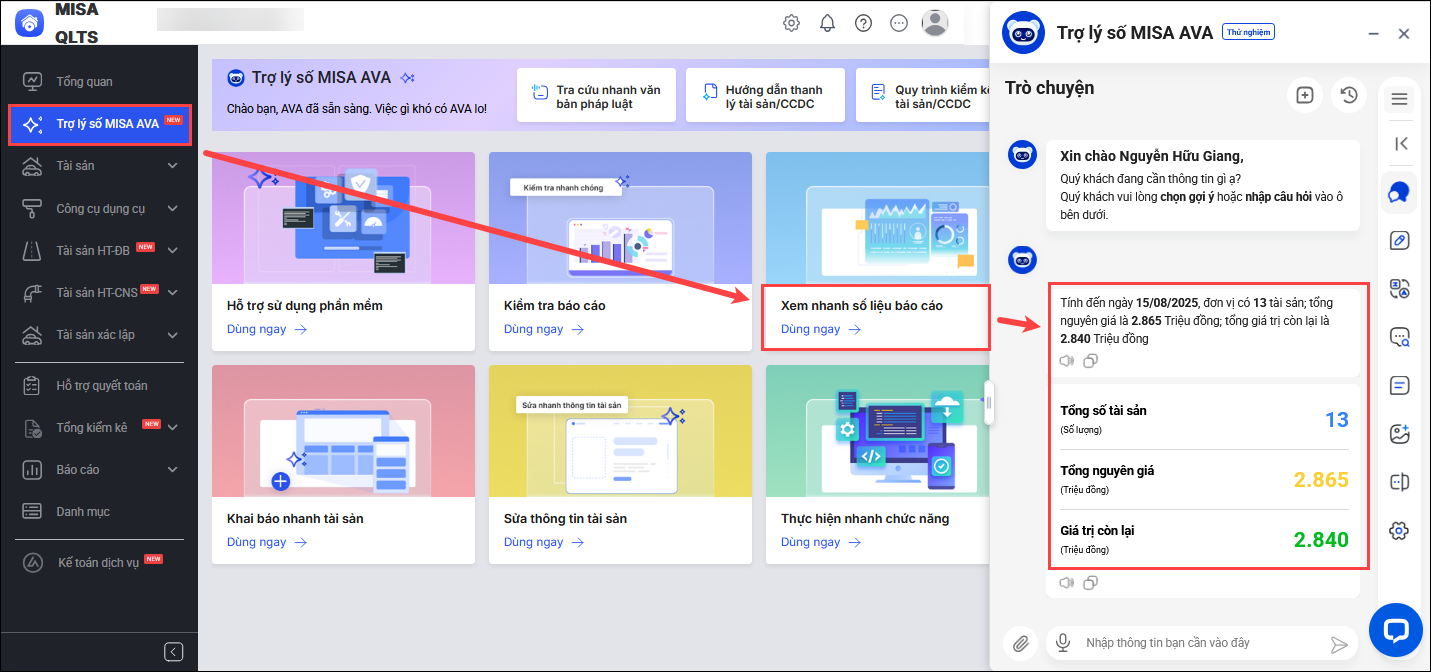Open Hỗ trợ quyết toán in sidebar
Viewport: 1431px width, 672px height.
tap(99, 386)
